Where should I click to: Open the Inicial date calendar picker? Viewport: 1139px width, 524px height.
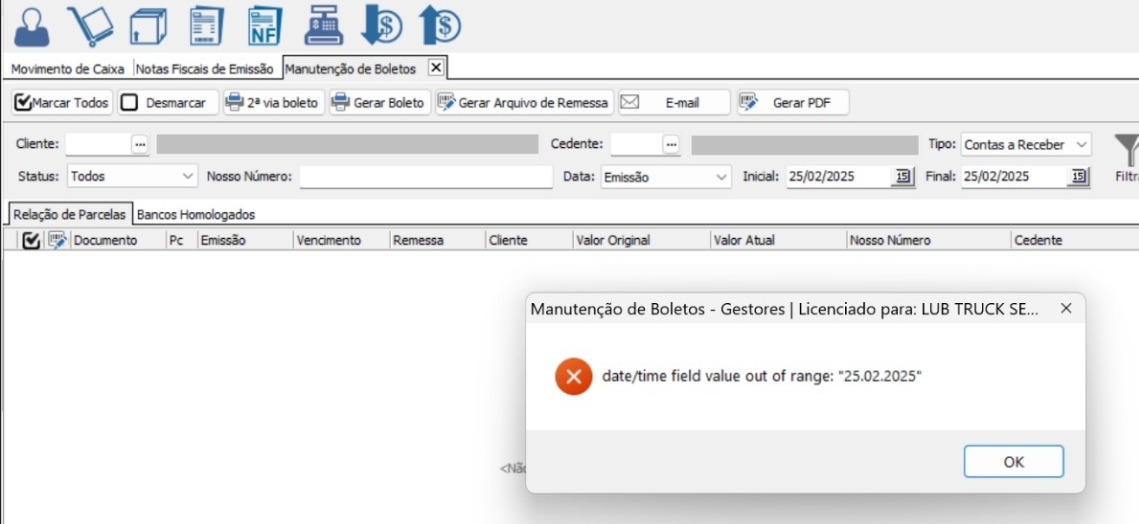903,176
